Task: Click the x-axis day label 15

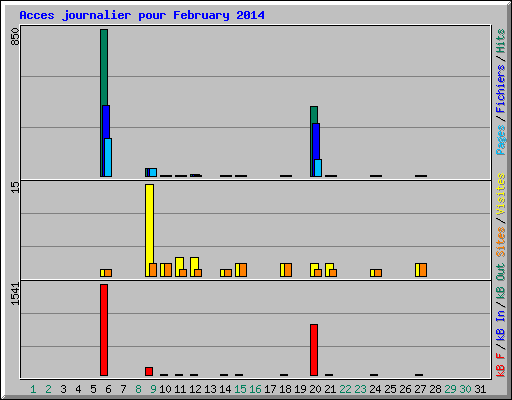Action: coord(240,389)
